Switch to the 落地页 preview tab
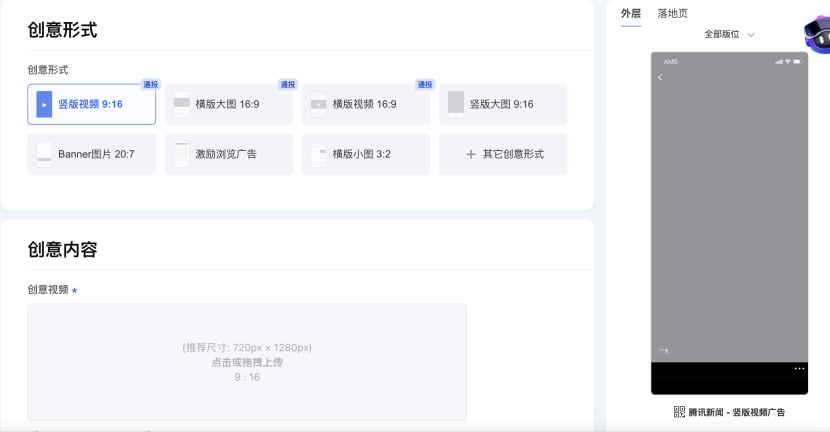Image resolution: width=830 pixels, height=432 pixels. (672, 13)
